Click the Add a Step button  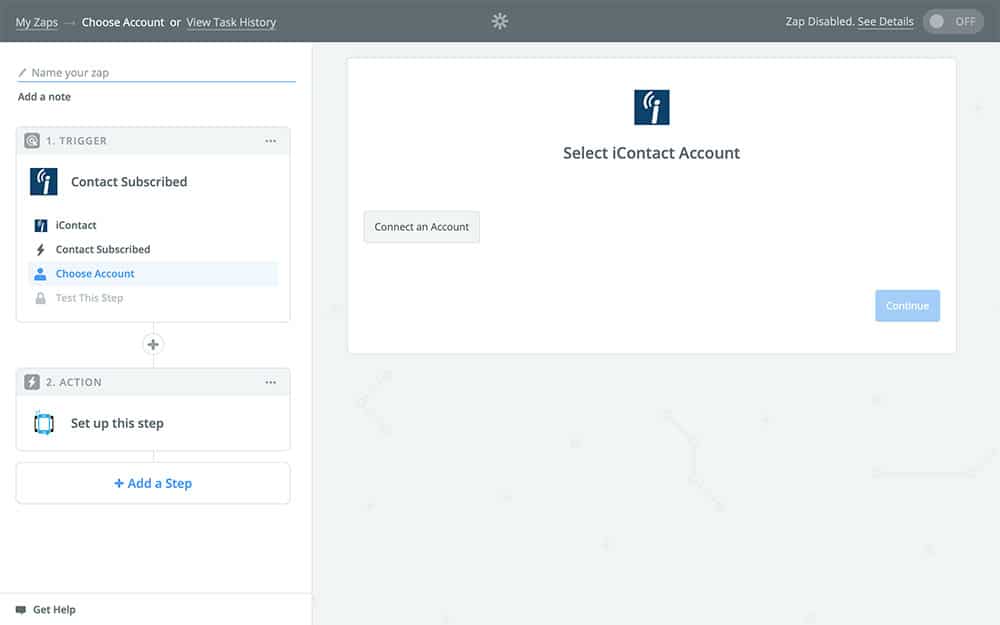click(x=153, y=483)
